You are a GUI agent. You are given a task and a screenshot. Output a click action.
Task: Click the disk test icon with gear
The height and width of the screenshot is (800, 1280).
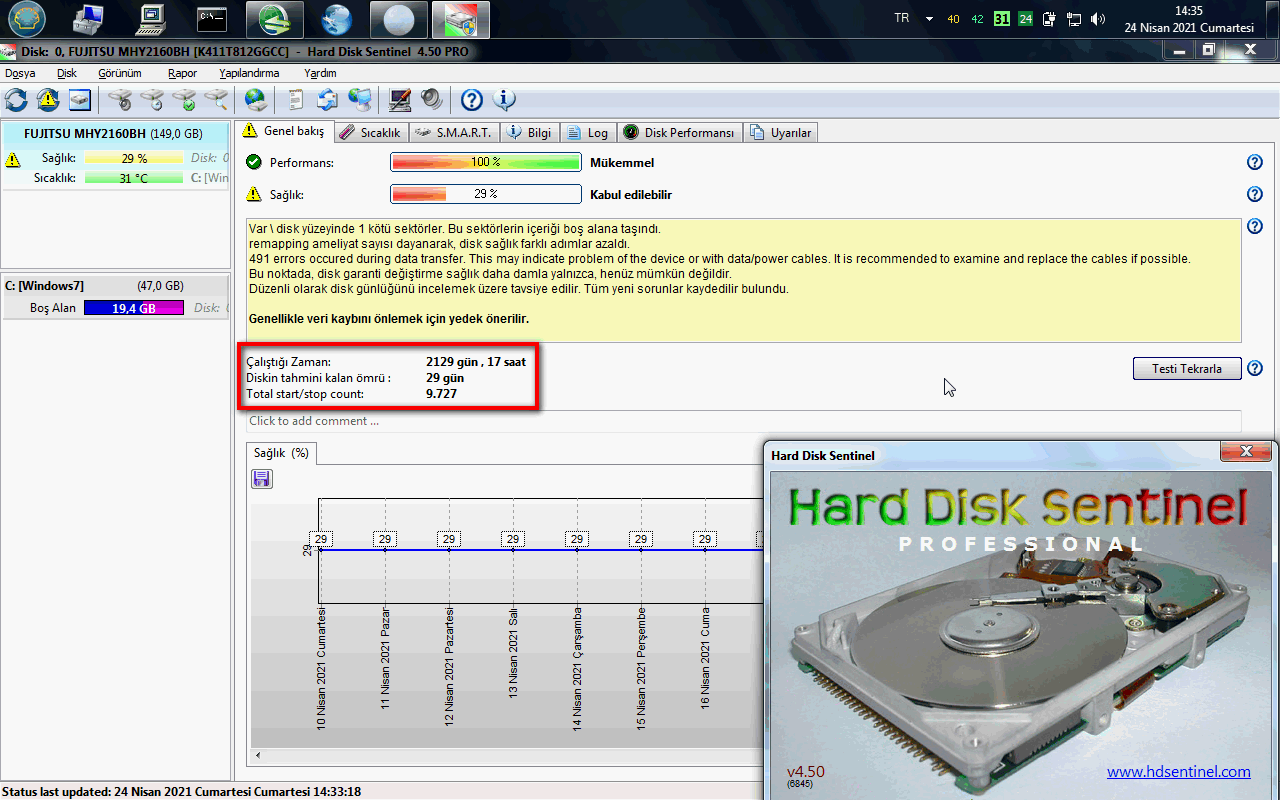[x=120, y=100]
